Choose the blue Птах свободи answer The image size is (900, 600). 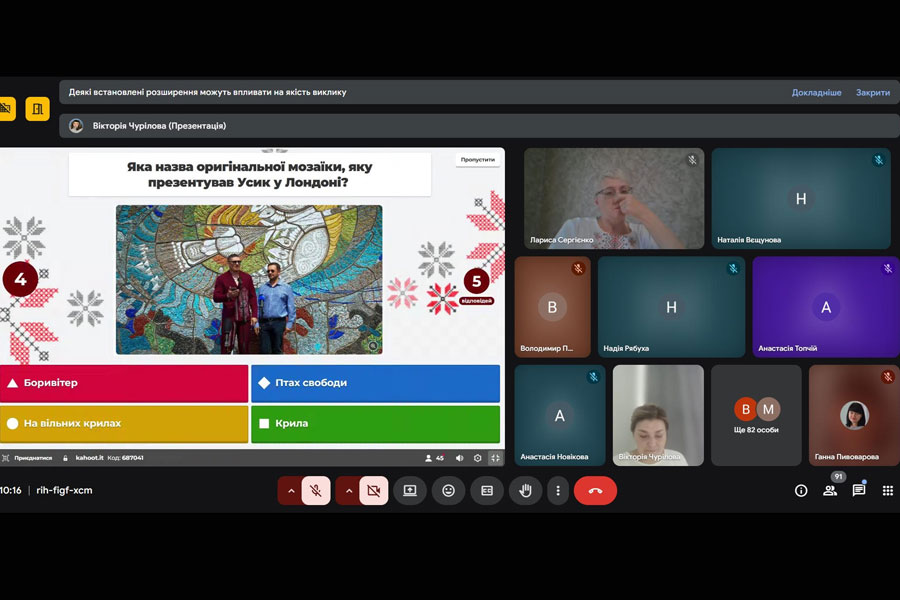(x=375, y=383)
